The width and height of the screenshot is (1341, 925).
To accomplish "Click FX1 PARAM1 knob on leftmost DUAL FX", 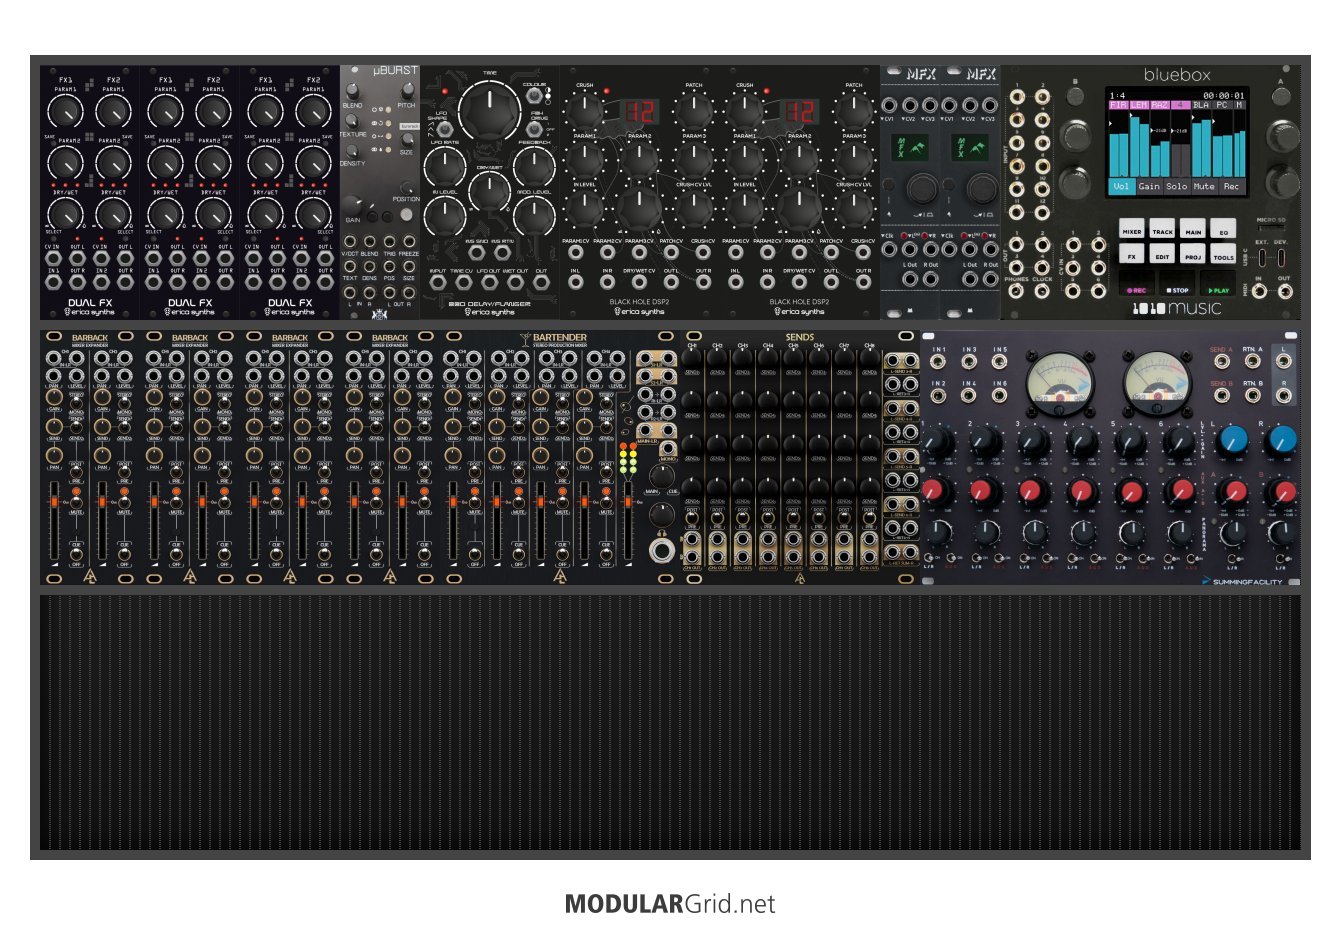I will click(x=65, y=111).
